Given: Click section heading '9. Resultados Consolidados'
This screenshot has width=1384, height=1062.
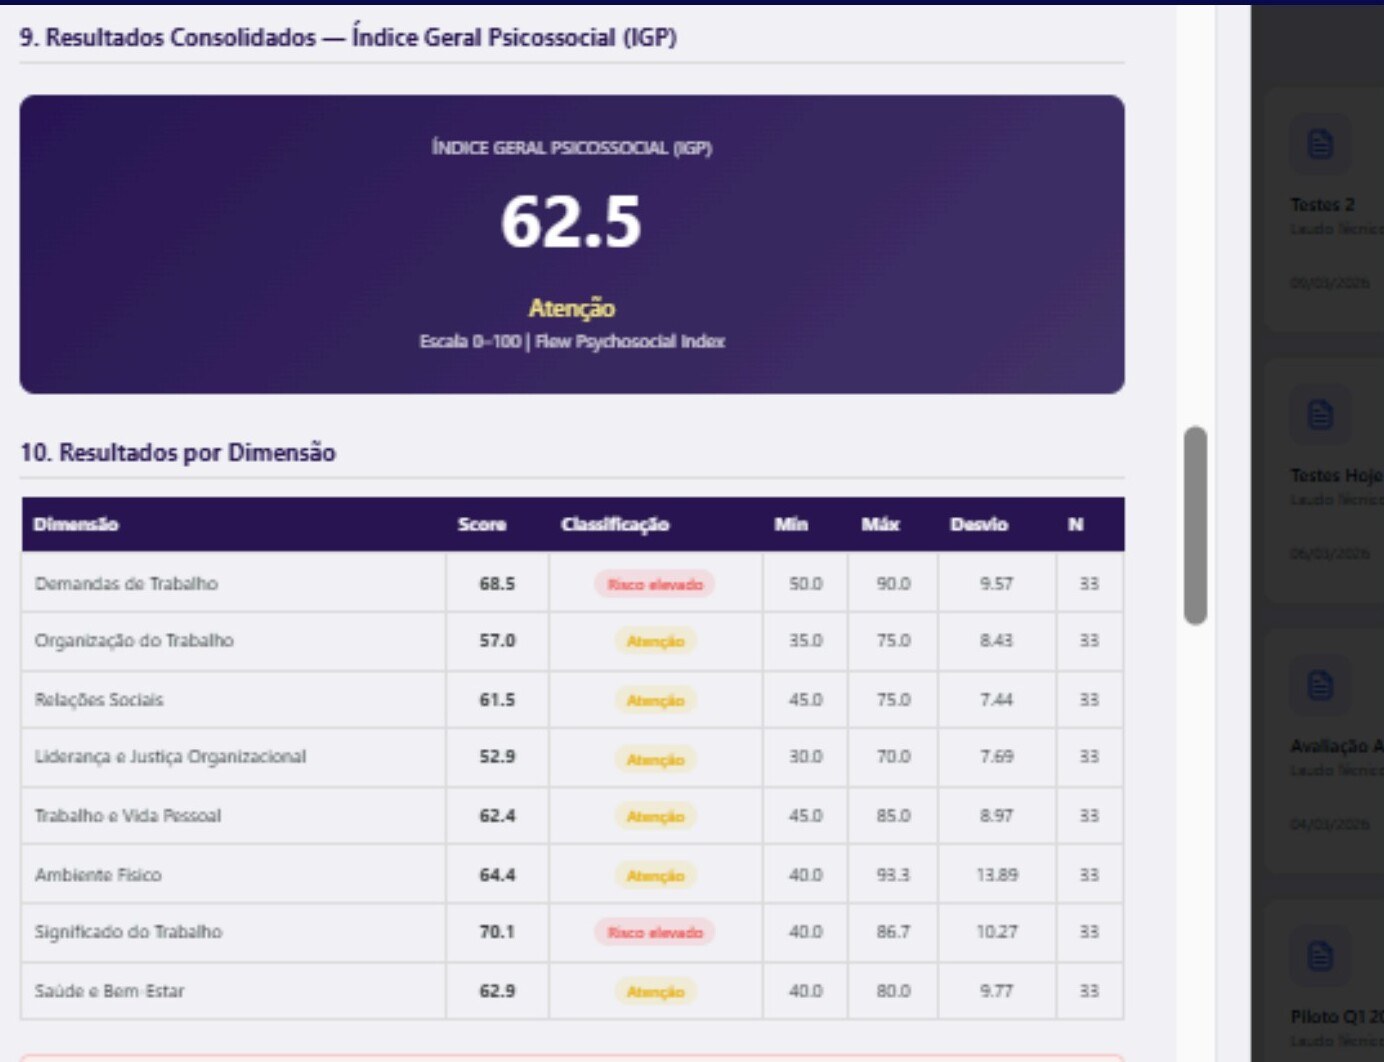Looking at the screenshot, I should [348, 38].
